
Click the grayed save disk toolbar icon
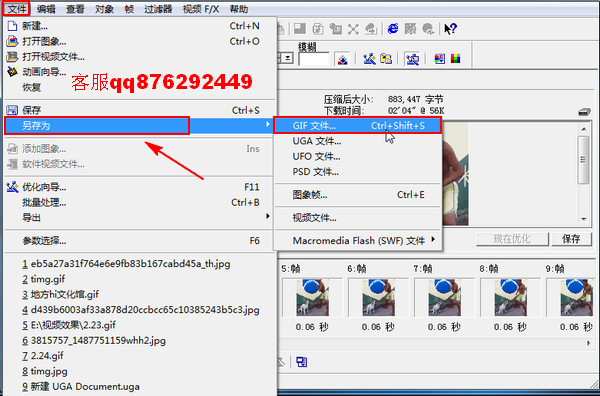click(x=300, y=29)
